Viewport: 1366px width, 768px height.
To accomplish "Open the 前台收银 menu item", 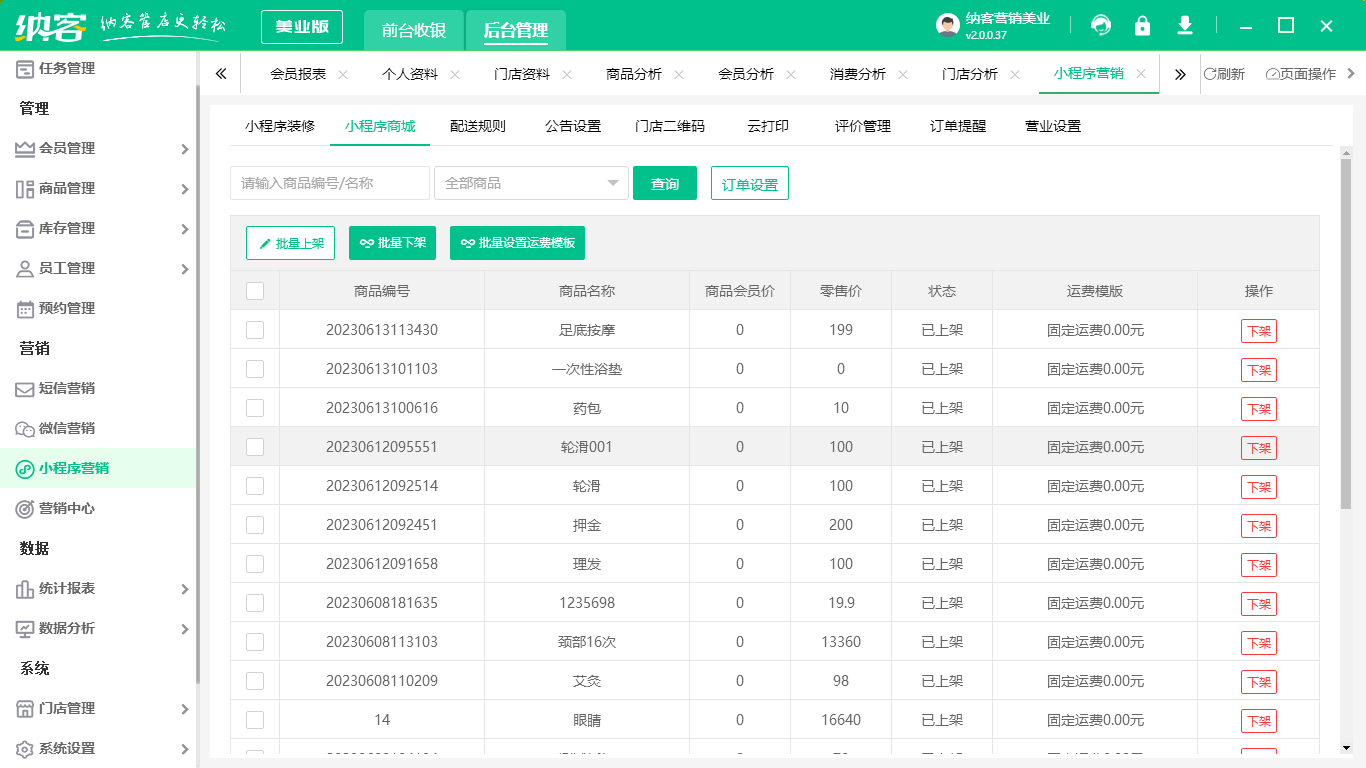I will pos(413,30).
